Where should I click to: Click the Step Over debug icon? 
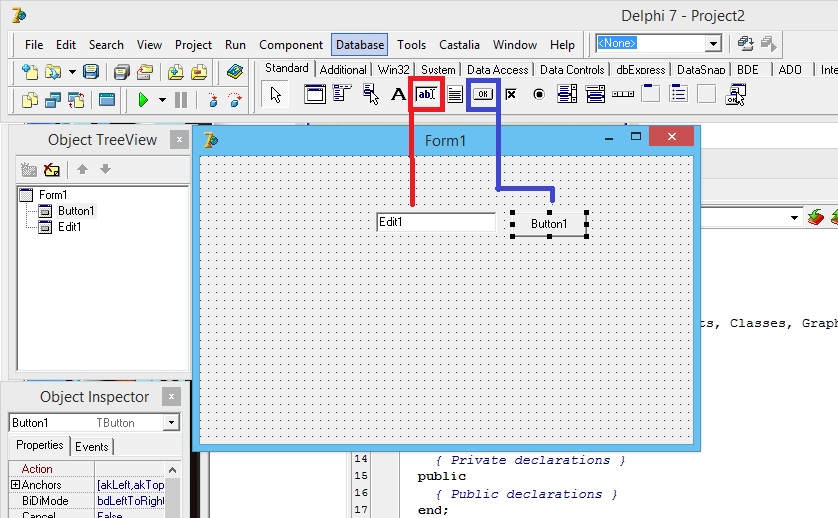[235, 99]
